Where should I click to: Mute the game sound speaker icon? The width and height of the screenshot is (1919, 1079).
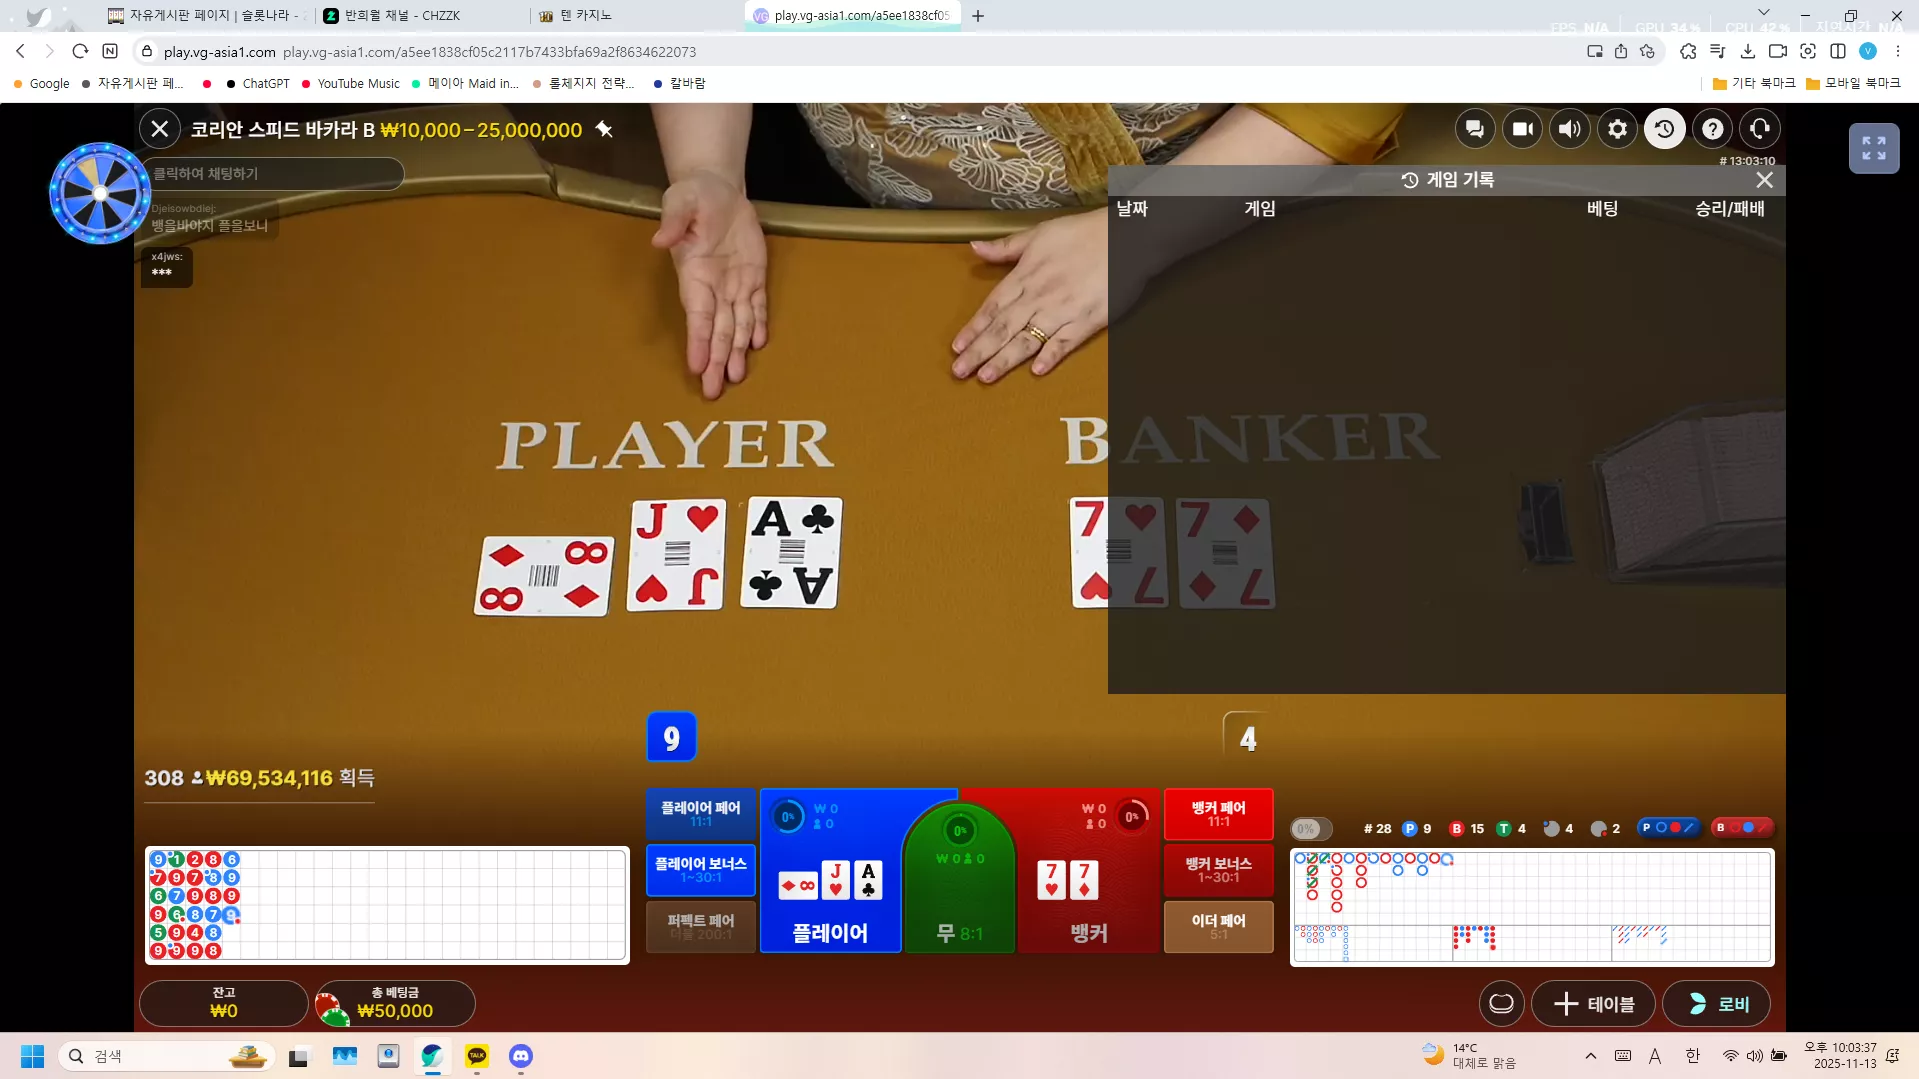click(1570, 129)
